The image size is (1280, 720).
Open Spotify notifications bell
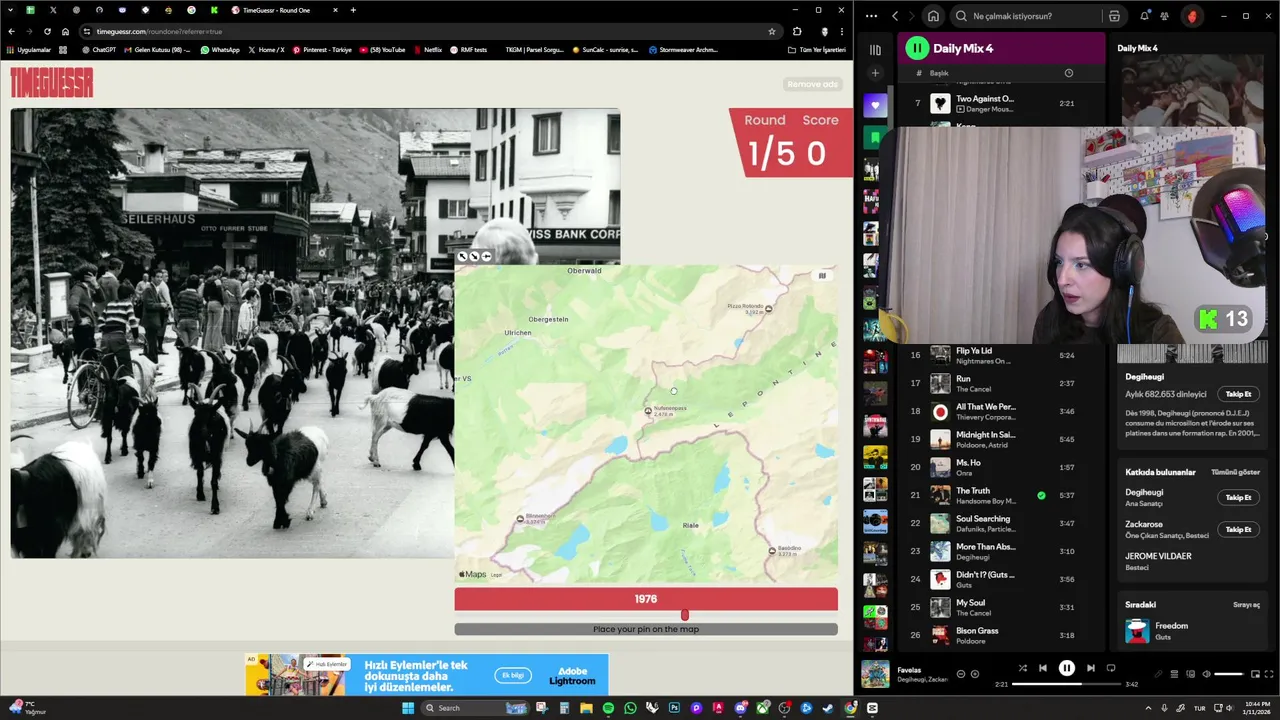coord(1144,16)
